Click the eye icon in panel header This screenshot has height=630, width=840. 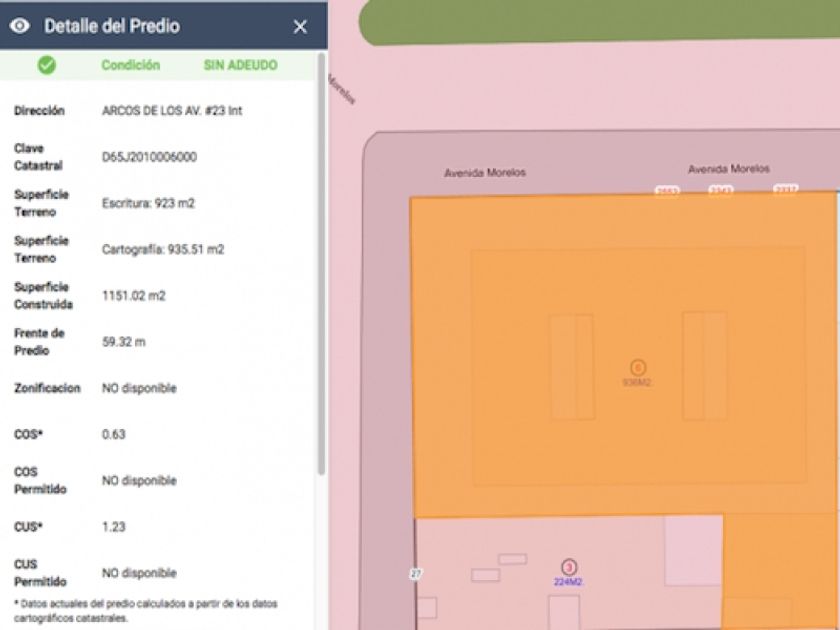[20, 26]
